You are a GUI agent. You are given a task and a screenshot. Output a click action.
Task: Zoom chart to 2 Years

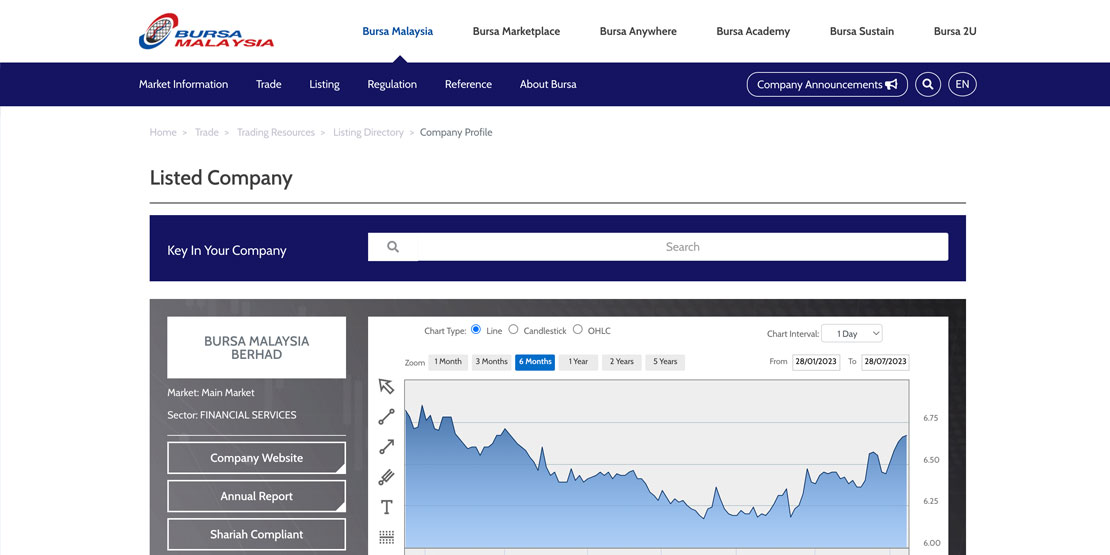point(622,362)
